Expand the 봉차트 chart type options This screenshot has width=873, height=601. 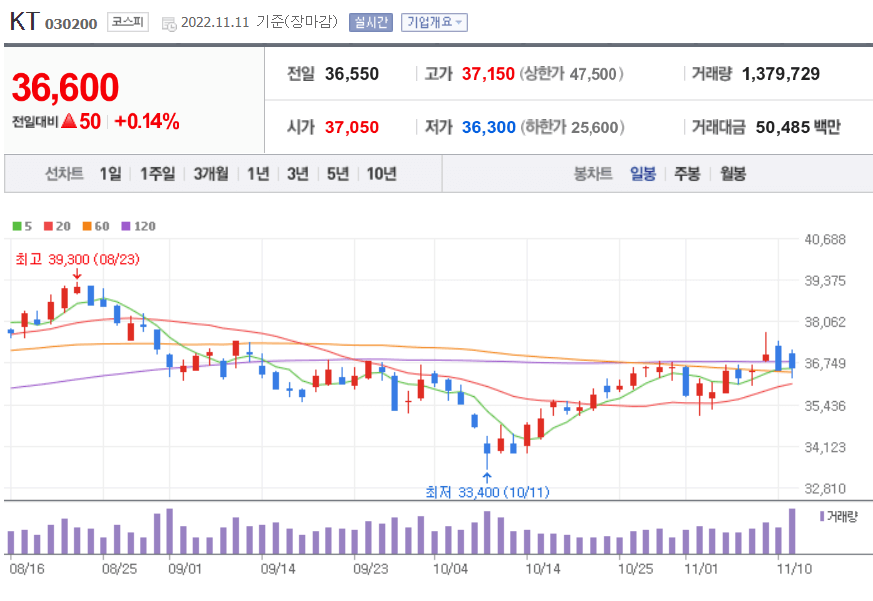click(593, 173)
